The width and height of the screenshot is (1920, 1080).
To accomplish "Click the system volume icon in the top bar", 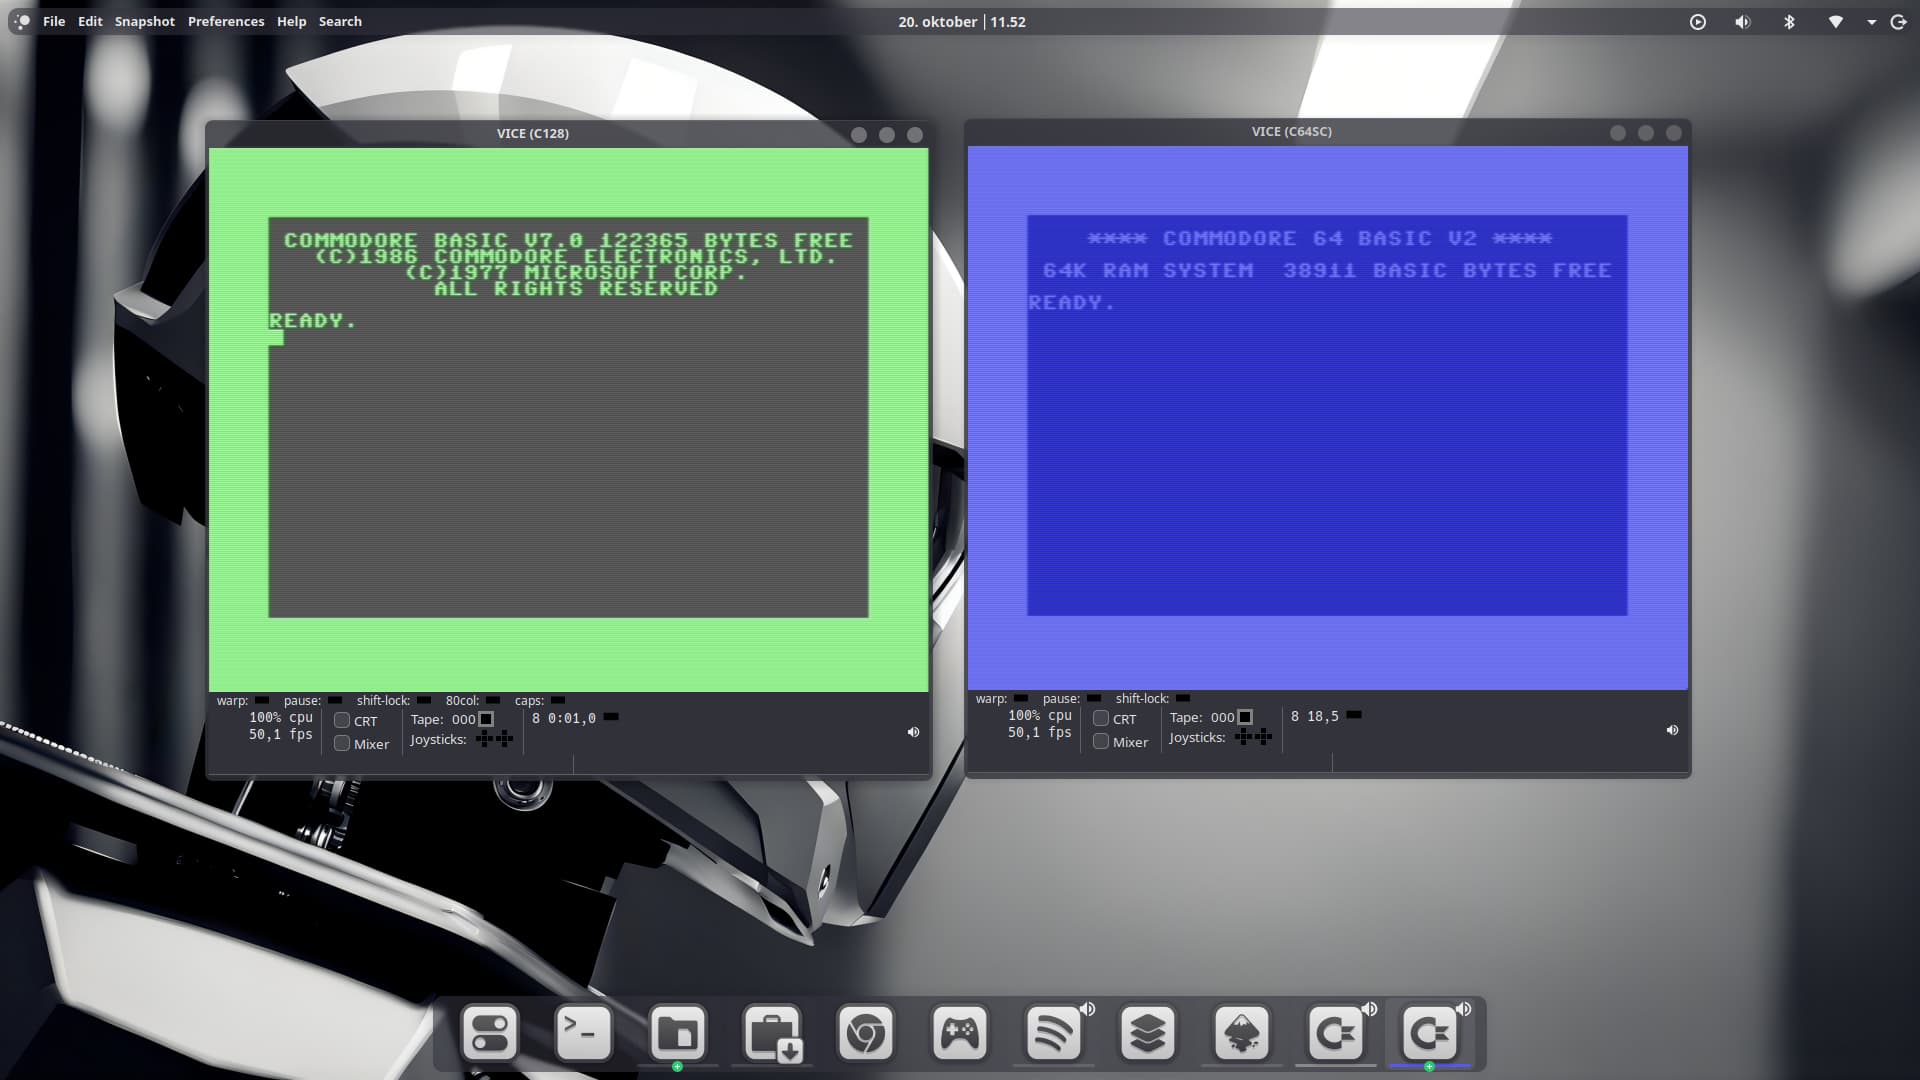I will coord(1743,22).
